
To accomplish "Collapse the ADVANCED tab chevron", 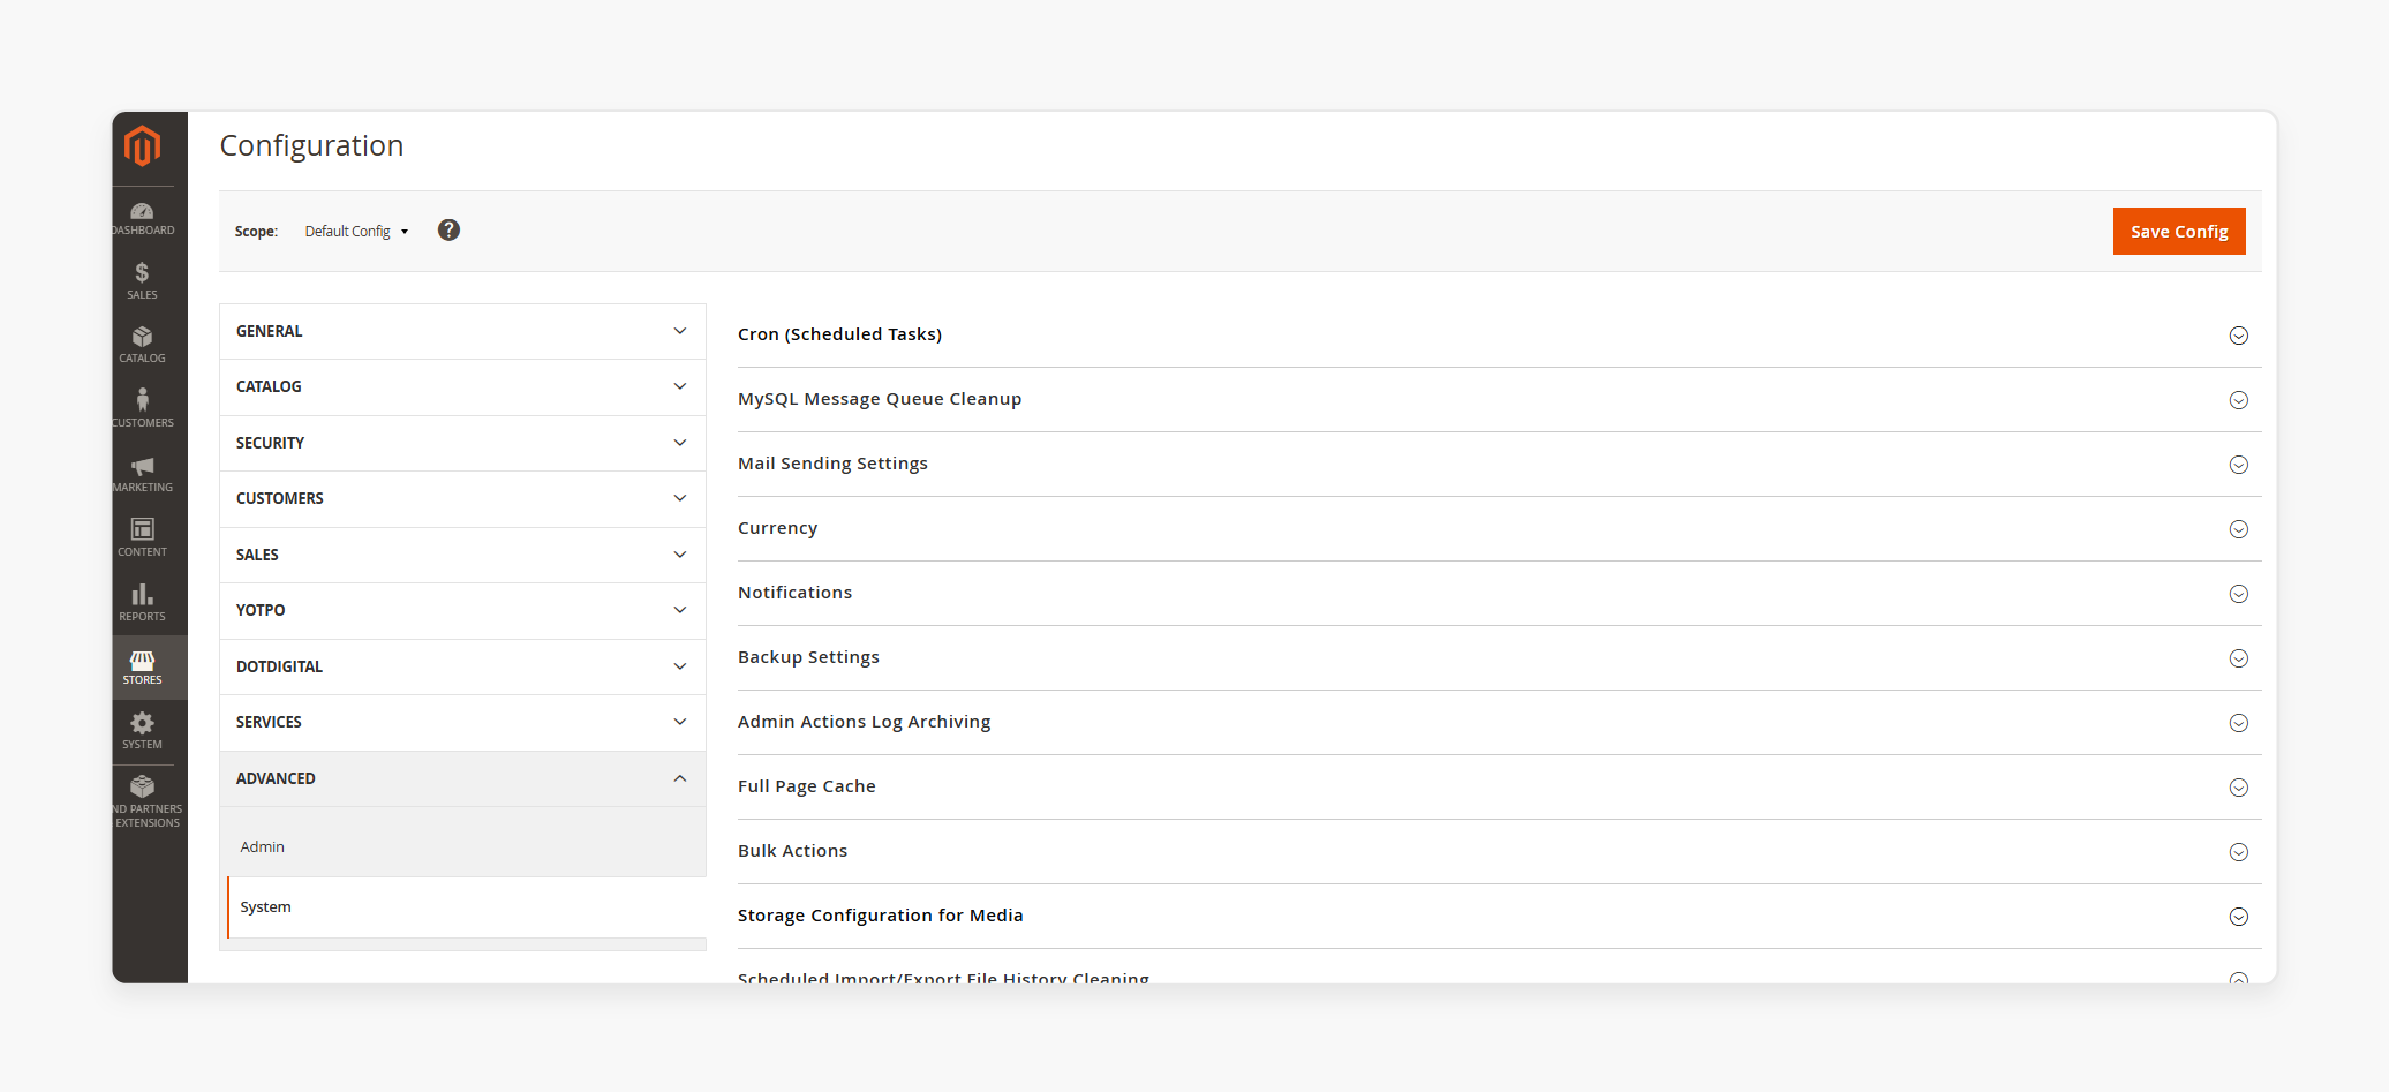I will pos(680,778).
